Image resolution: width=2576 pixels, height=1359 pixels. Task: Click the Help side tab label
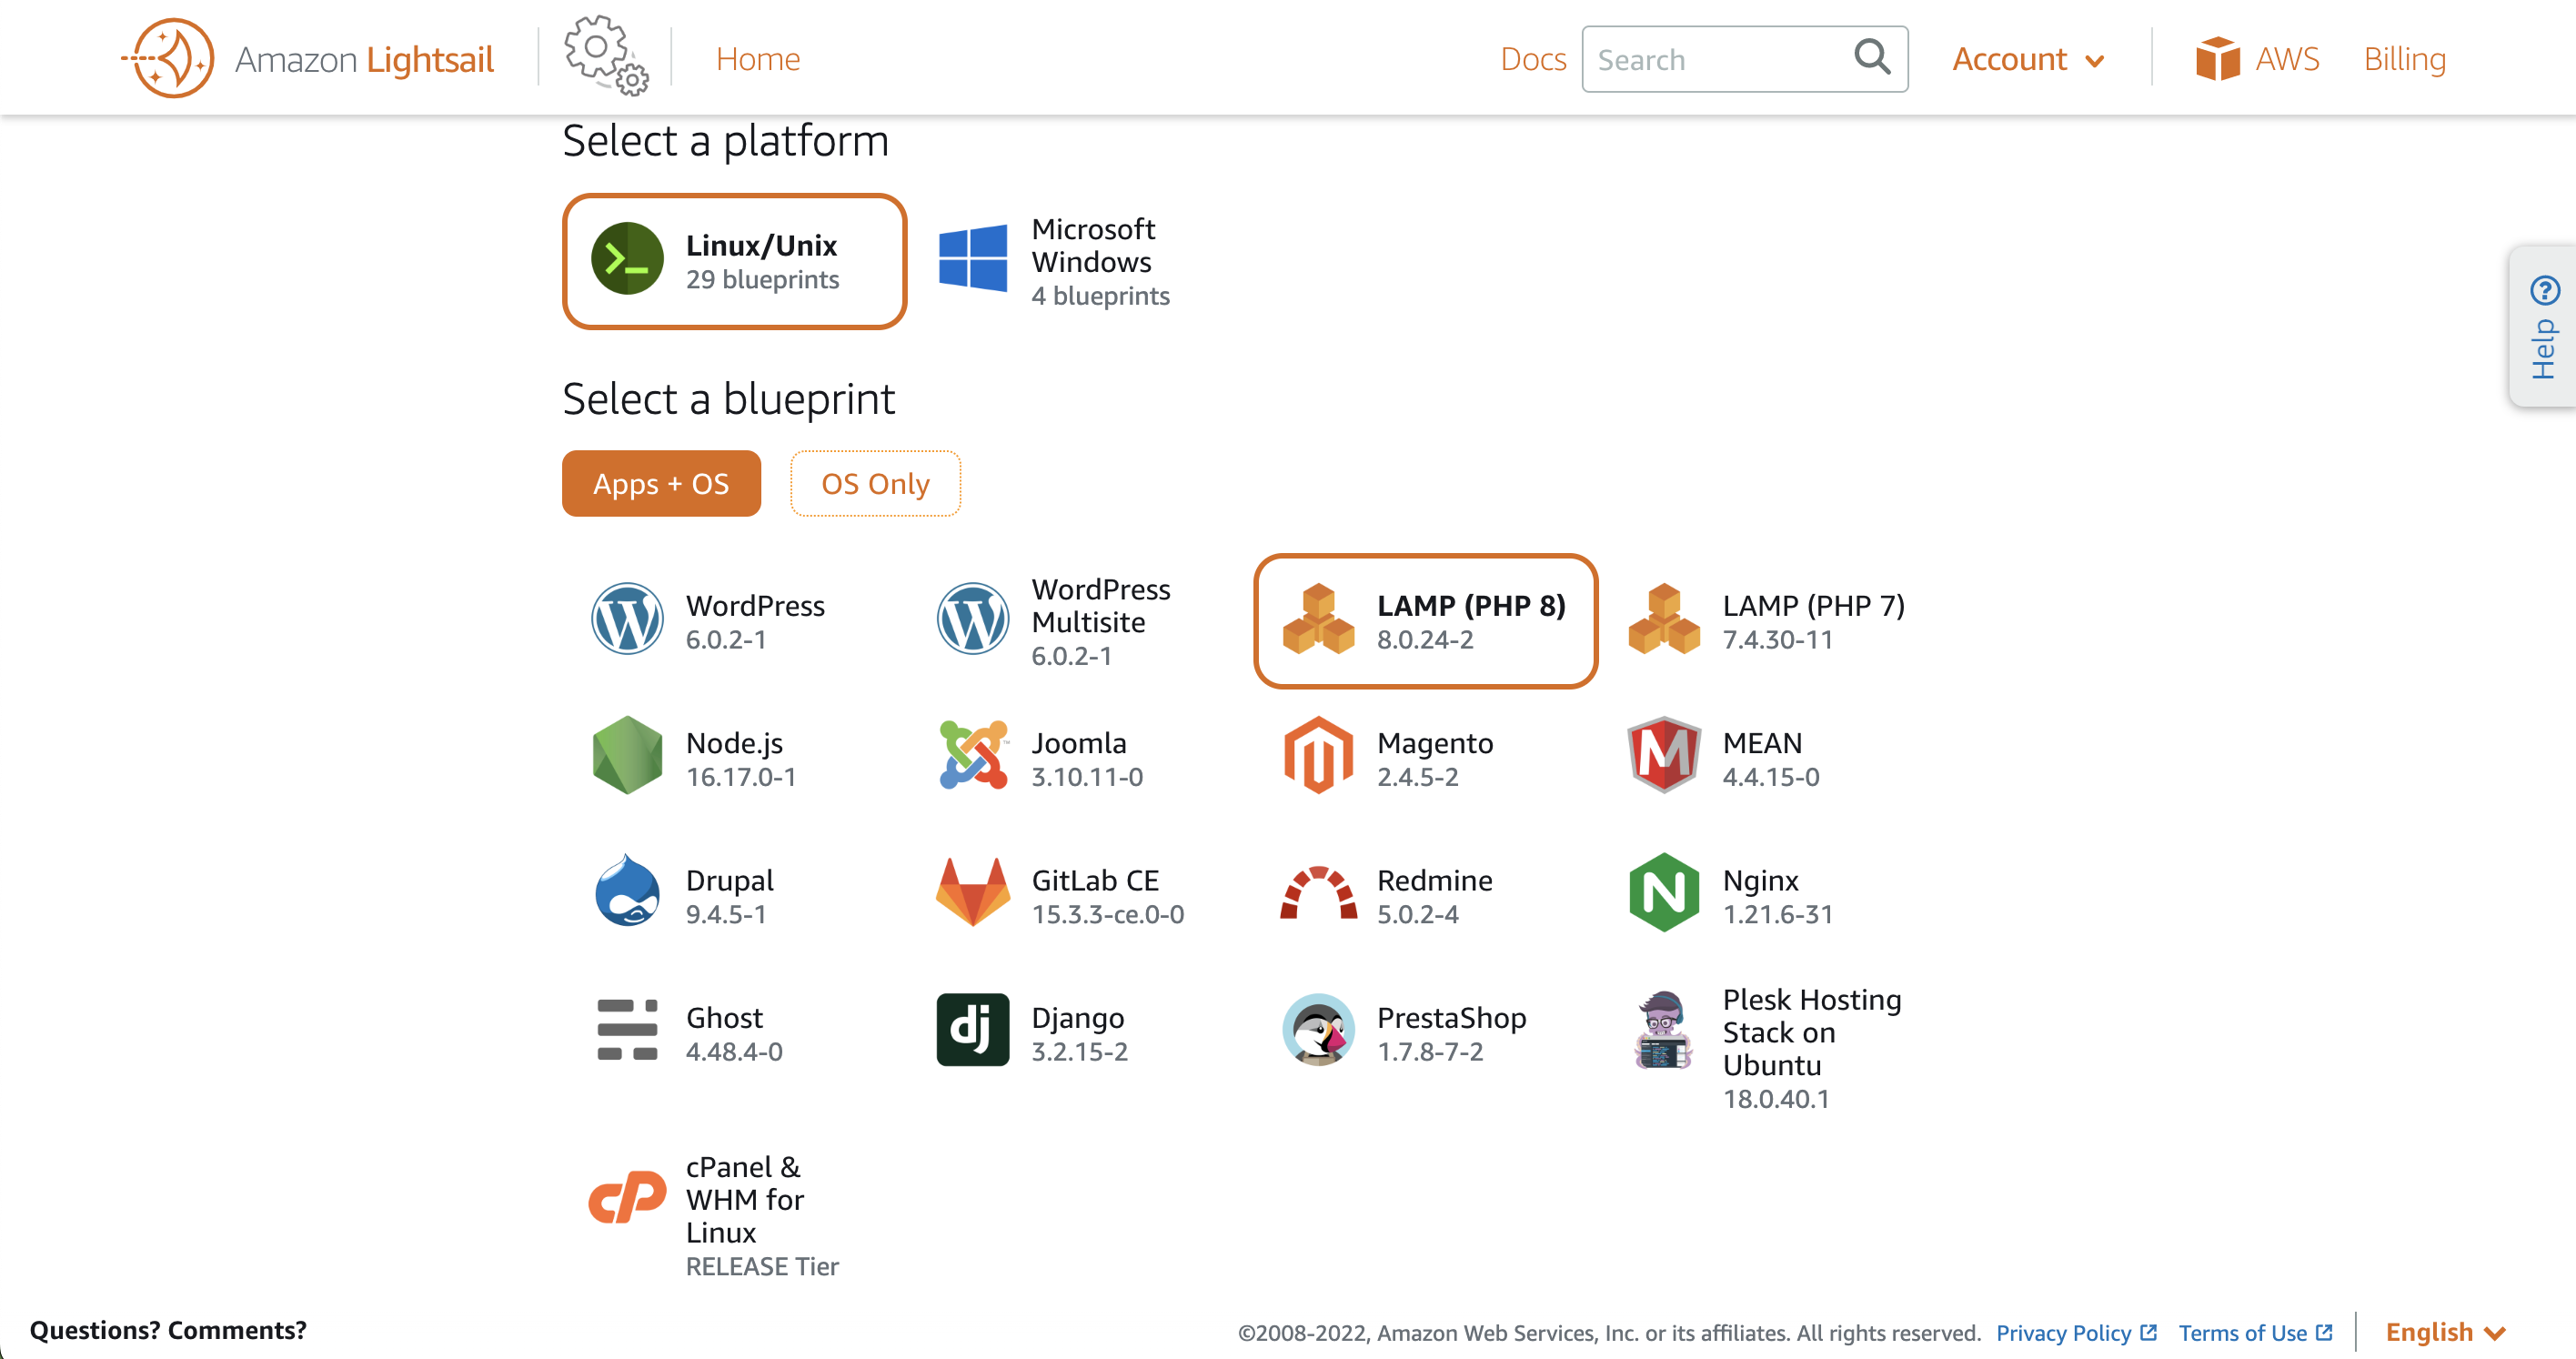tap(2544, 349)
